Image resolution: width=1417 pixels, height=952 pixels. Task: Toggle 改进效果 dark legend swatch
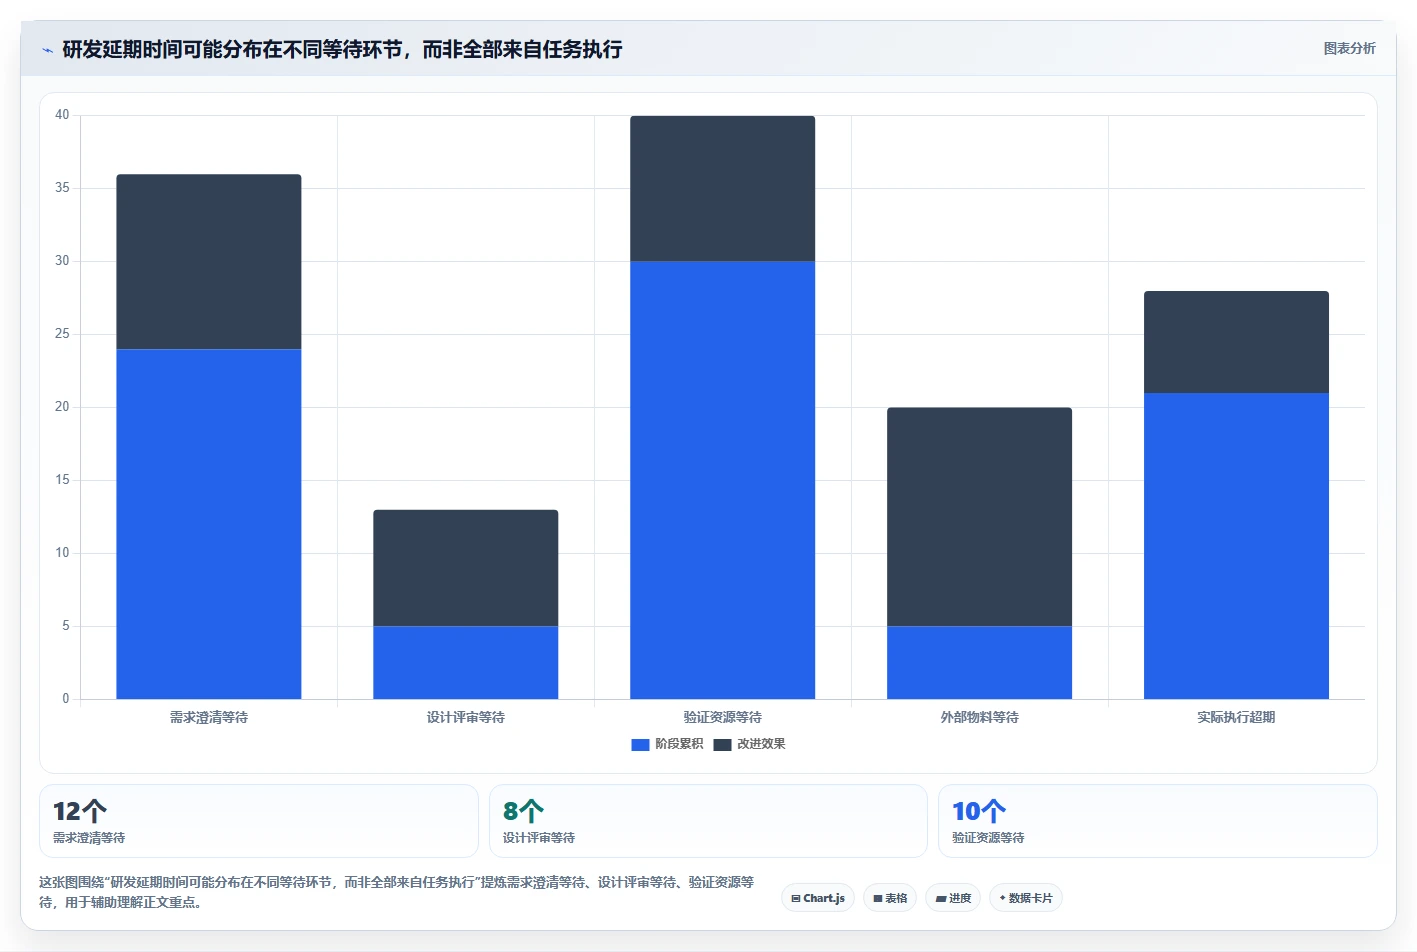pos(722,744)
